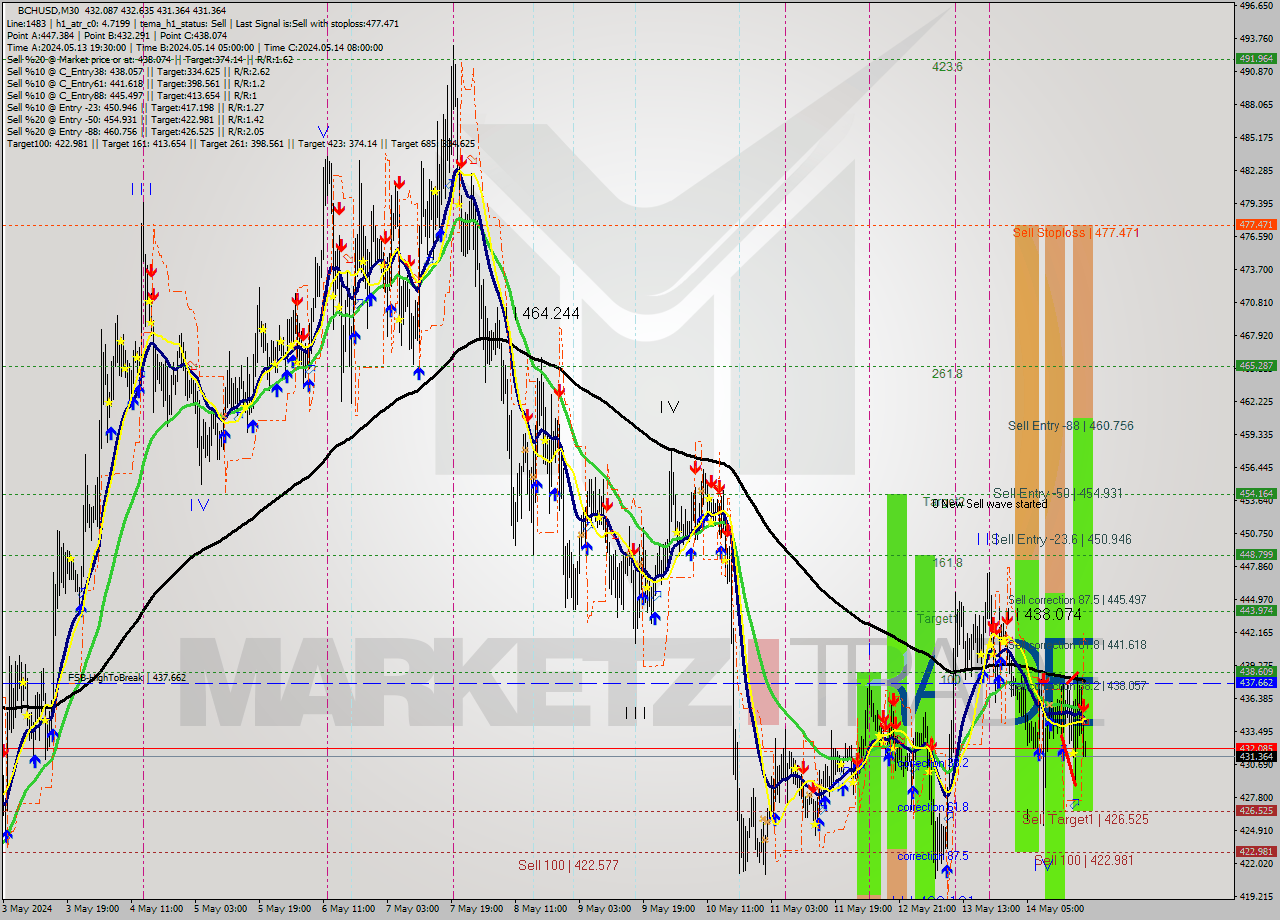Click the '3 May 2024' date on time axis
Image resolution: width=1280 pixels, height=920 pixels.
pyautogui.click(x=29, y=909)
